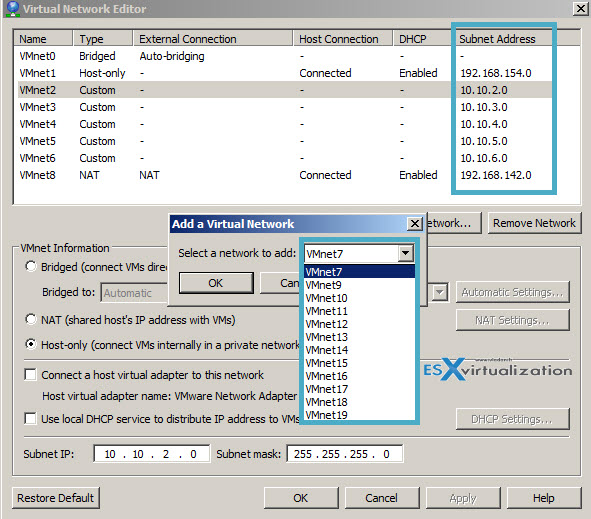Viewport: 591px width, 519px height.
Task: Open NAT Settings
Action: tap(513, 320)
